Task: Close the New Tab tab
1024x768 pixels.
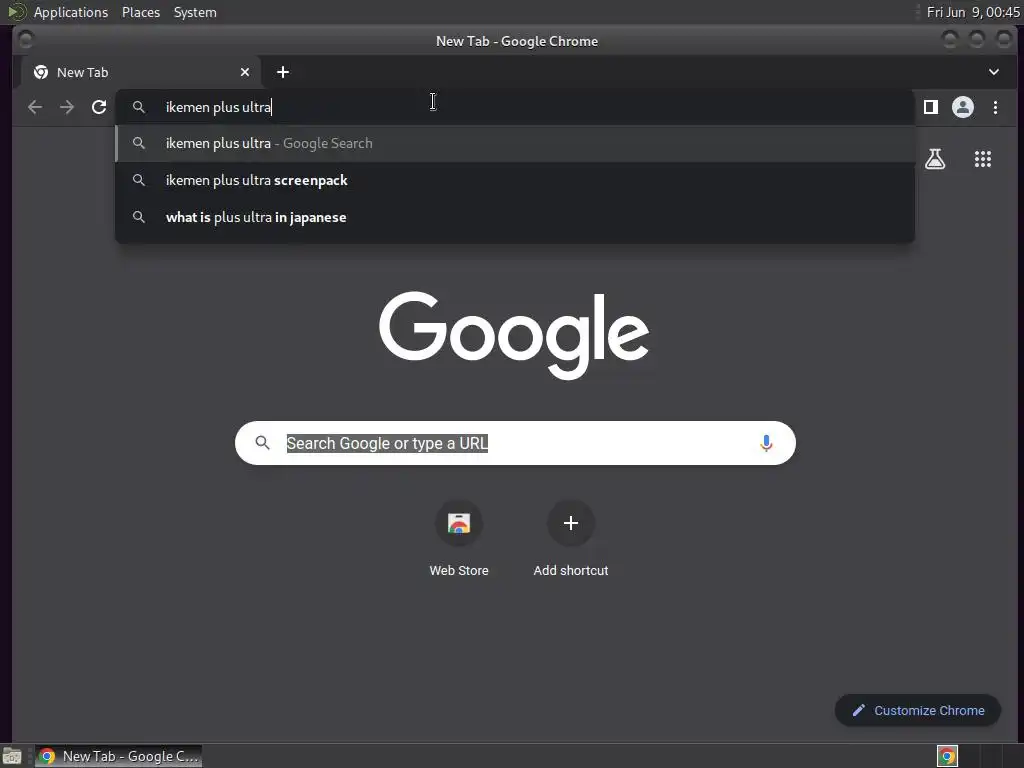Action: click(245, 72)
